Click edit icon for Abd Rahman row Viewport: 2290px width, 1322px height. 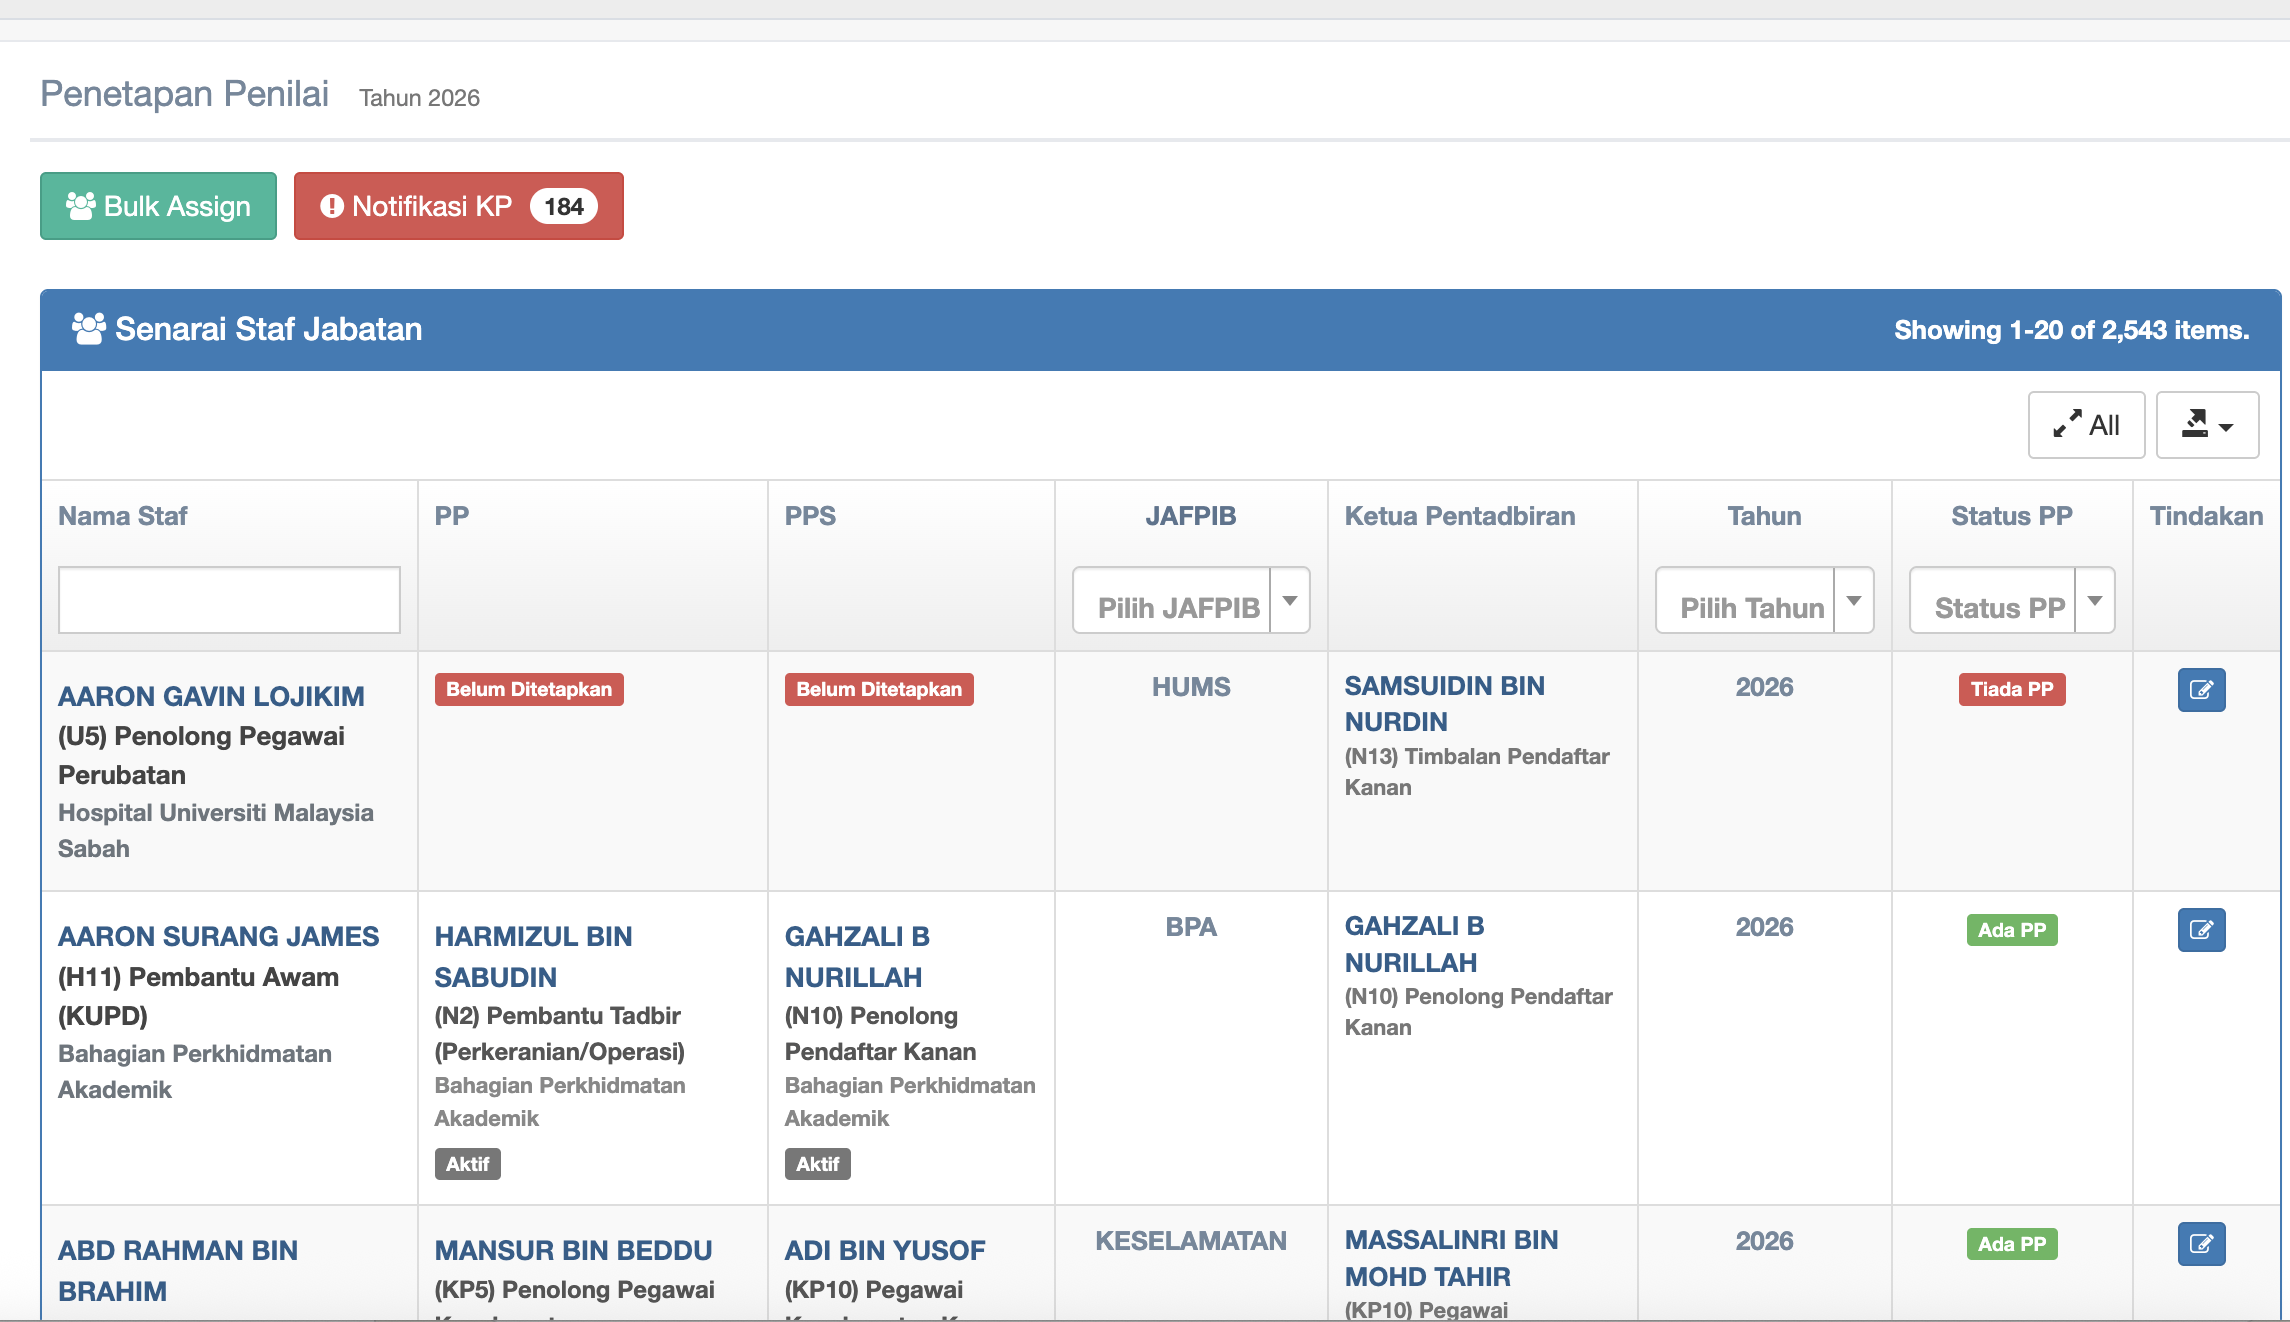[x=2201, y=1244]
